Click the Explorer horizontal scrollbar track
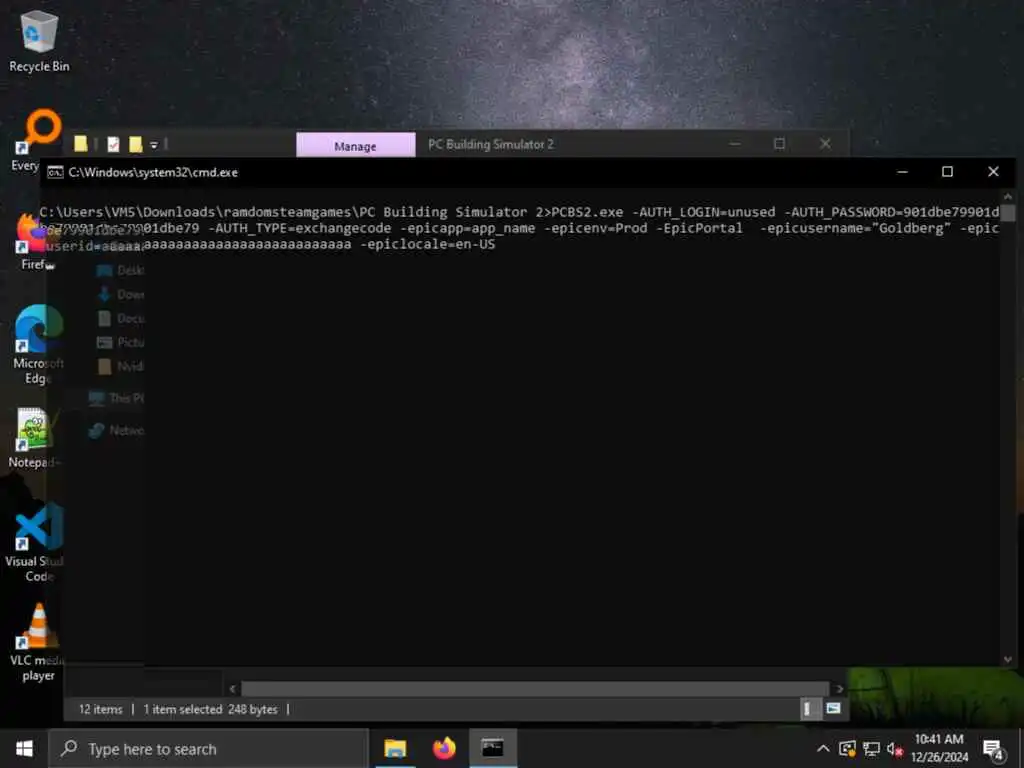 (x=536, y=688)
